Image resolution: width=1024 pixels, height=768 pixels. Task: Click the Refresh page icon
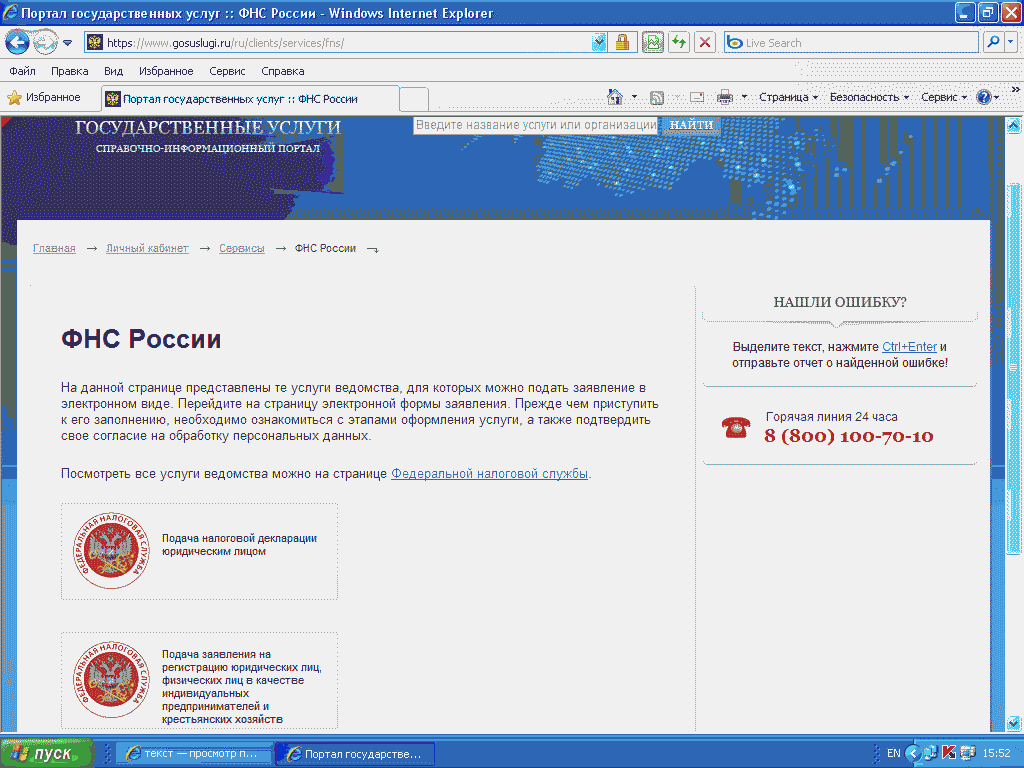click(679, 43)
